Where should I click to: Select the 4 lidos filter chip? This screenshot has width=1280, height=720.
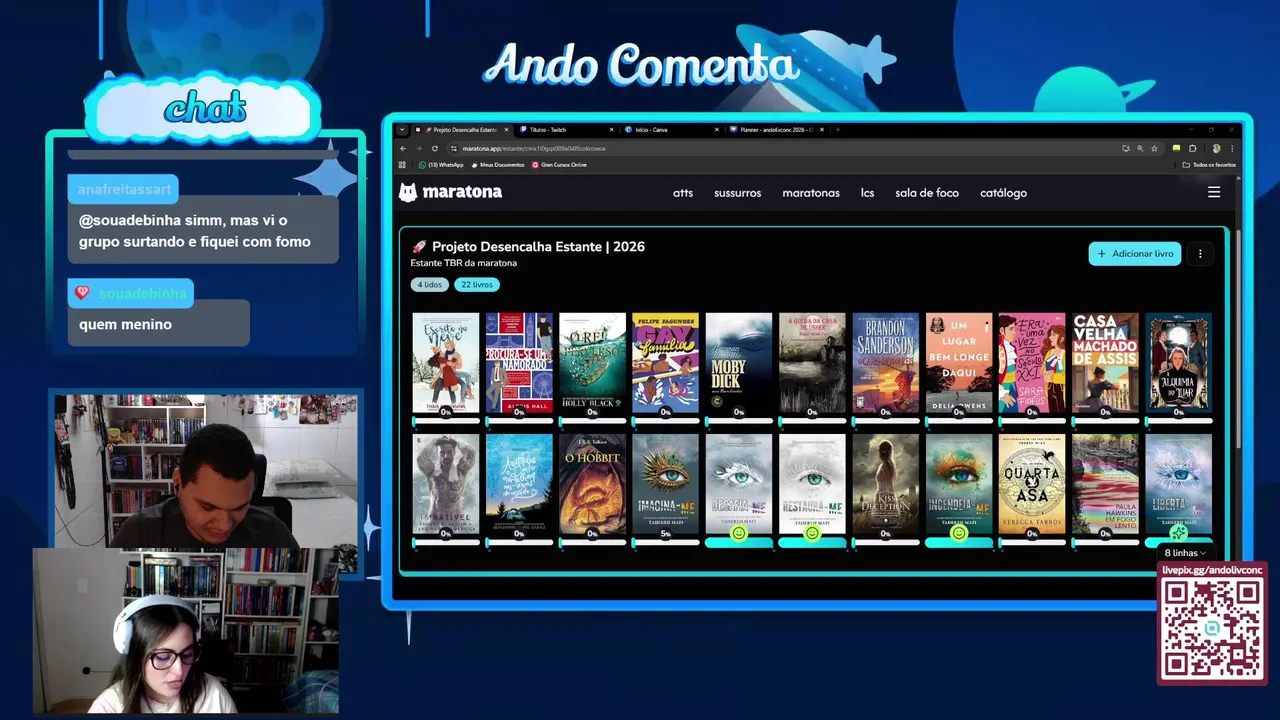coord(428,285)
